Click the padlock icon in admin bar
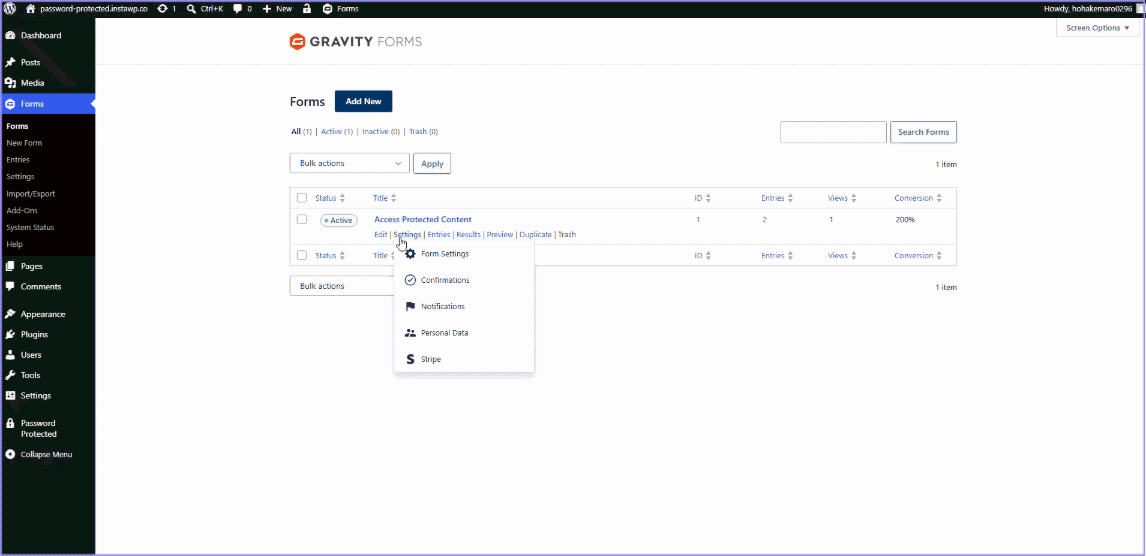The height and width of the screenshot is (556, 1146). (306, 9)
